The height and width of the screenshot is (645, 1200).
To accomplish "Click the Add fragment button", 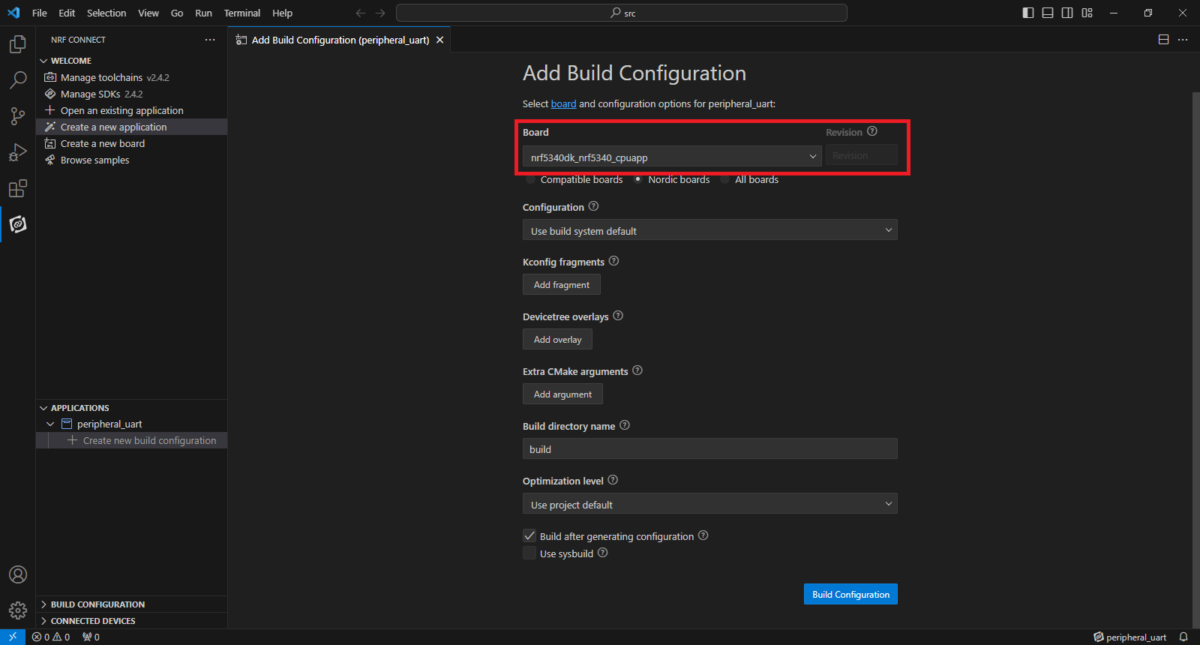I will coord(562,285).
